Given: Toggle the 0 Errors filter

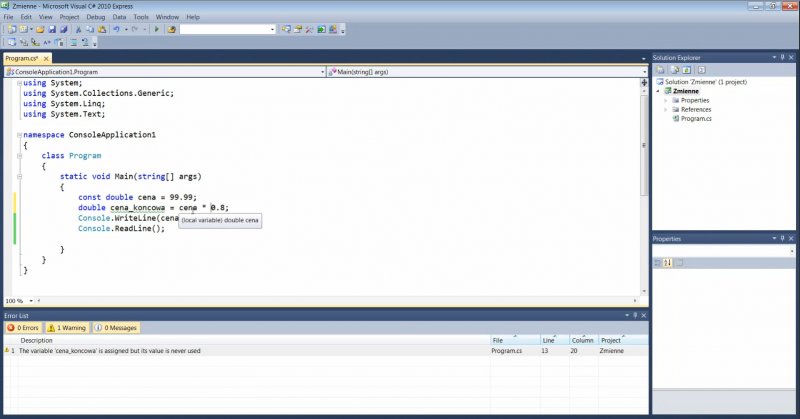Looking at the screenshot, I should pos(25,328).
